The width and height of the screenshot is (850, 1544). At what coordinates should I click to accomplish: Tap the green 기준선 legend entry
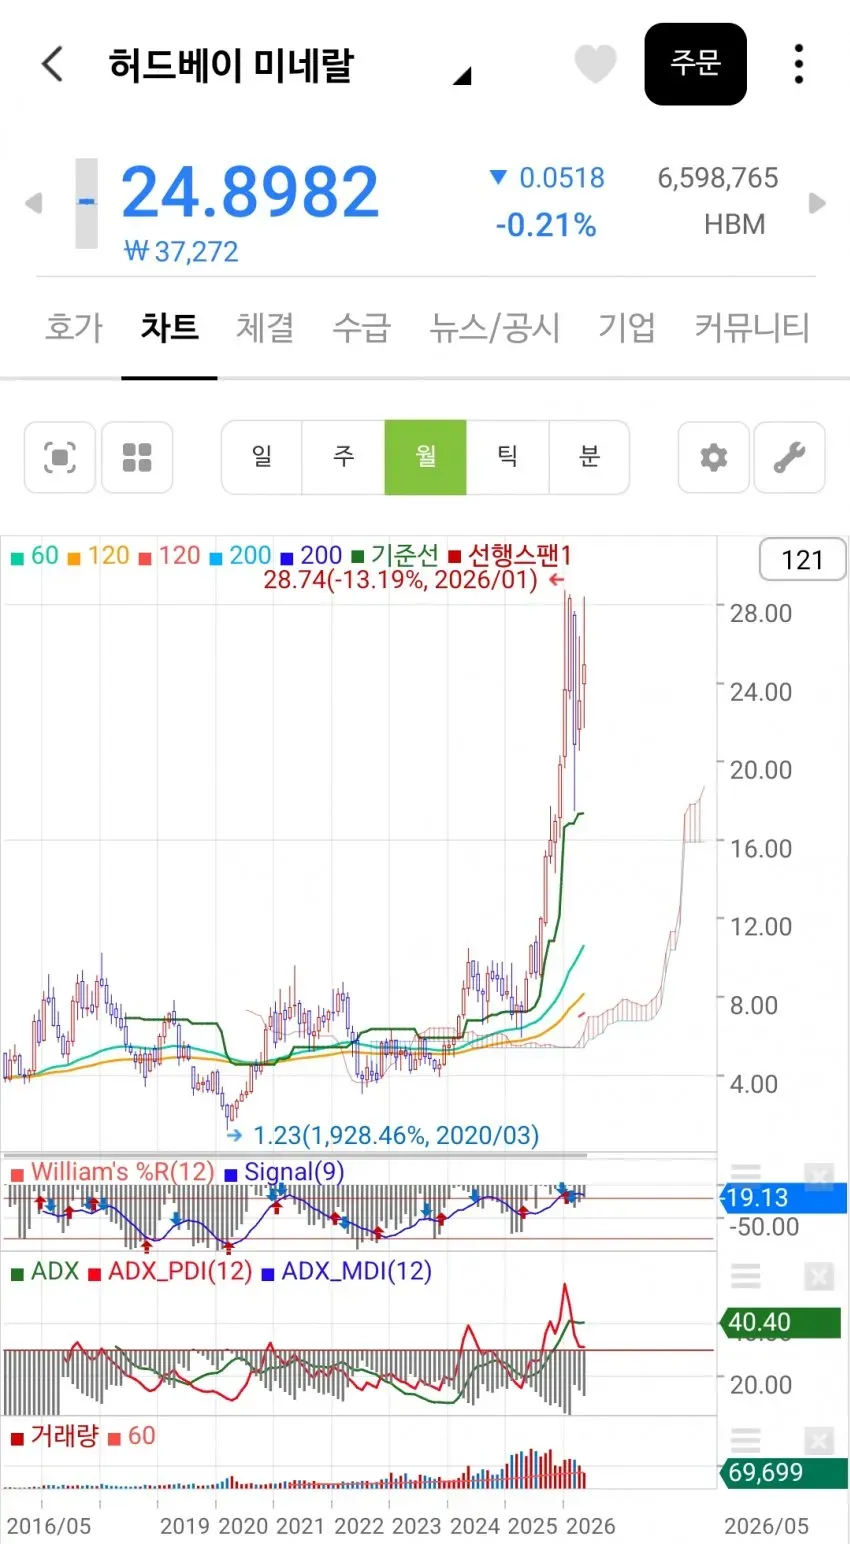pos(395,556)
